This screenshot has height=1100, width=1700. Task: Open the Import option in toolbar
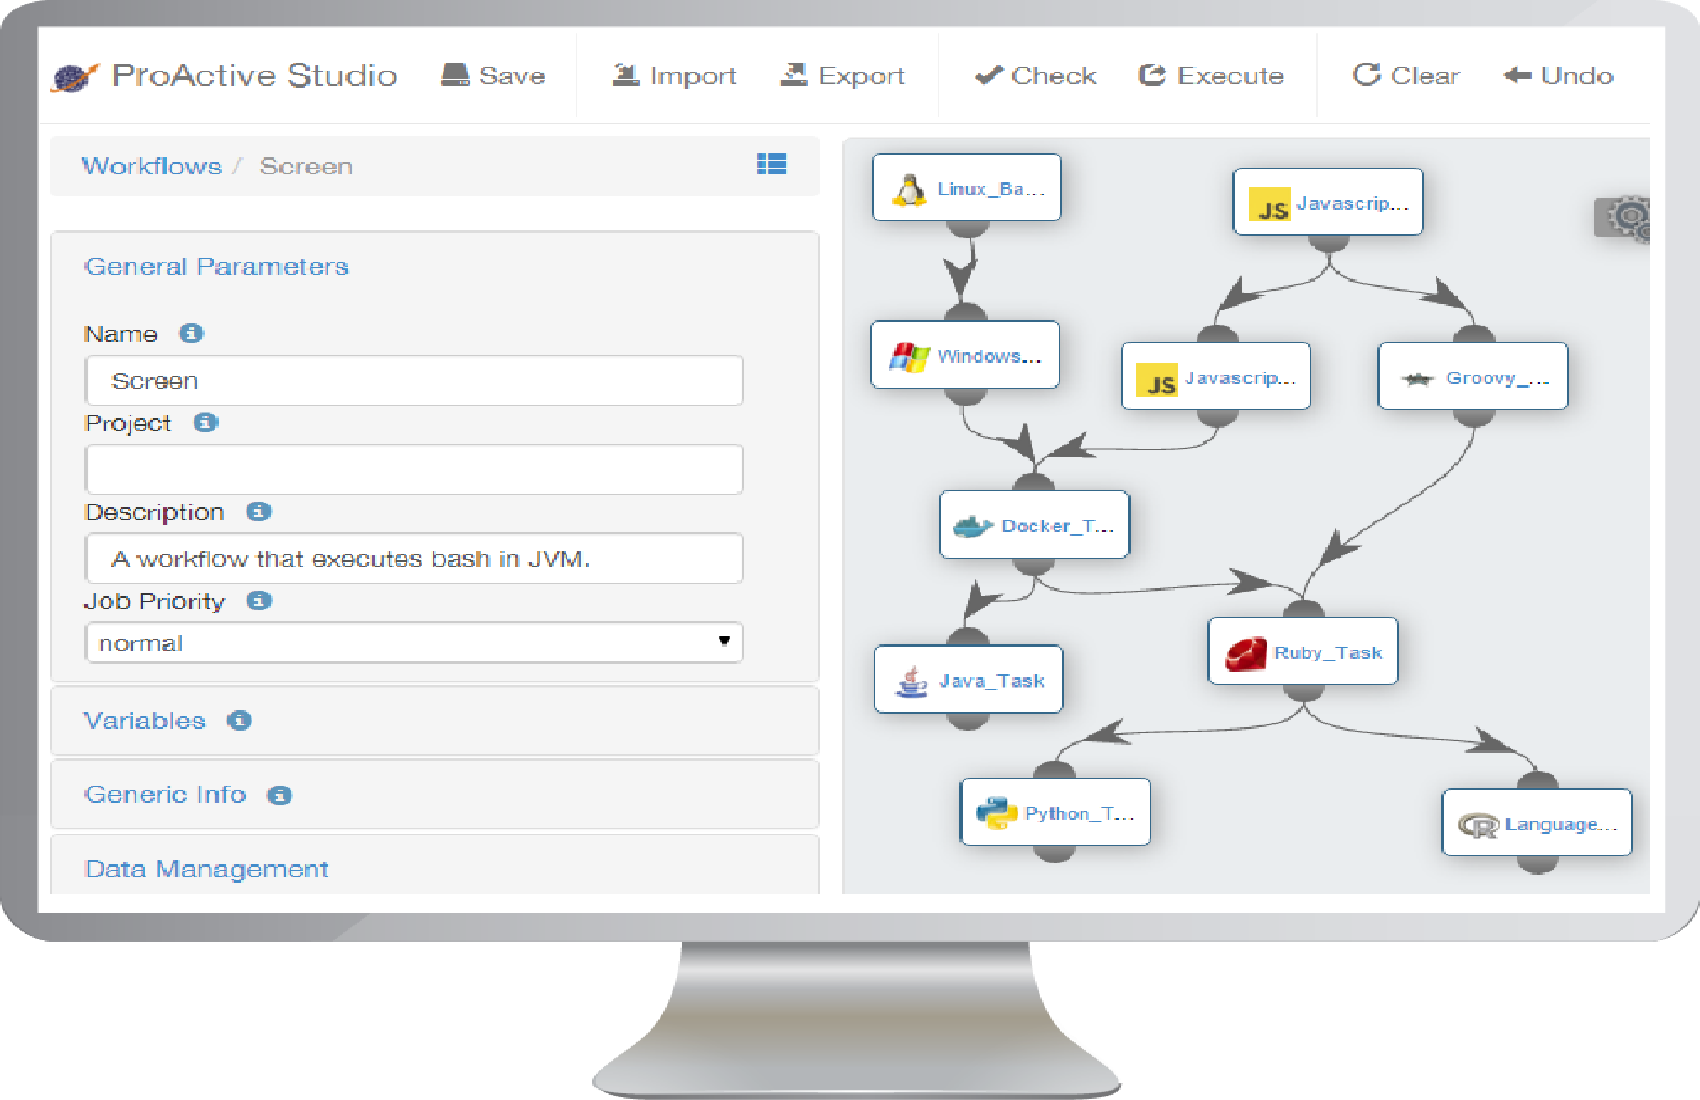674,76
